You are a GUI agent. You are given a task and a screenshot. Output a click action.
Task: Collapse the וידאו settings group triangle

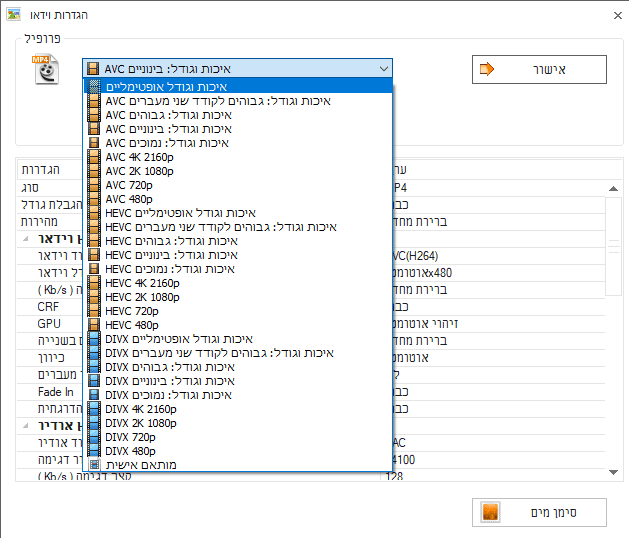26,239
